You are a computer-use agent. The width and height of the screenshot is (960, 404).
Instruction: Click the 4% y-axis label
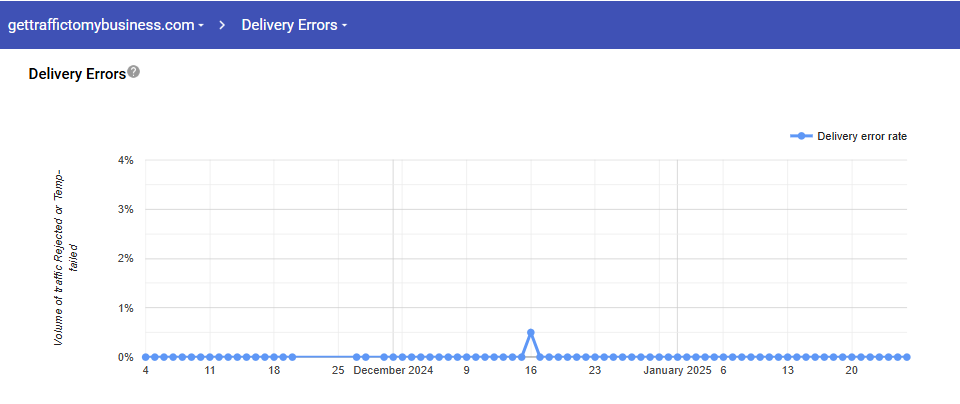(126, 160)
